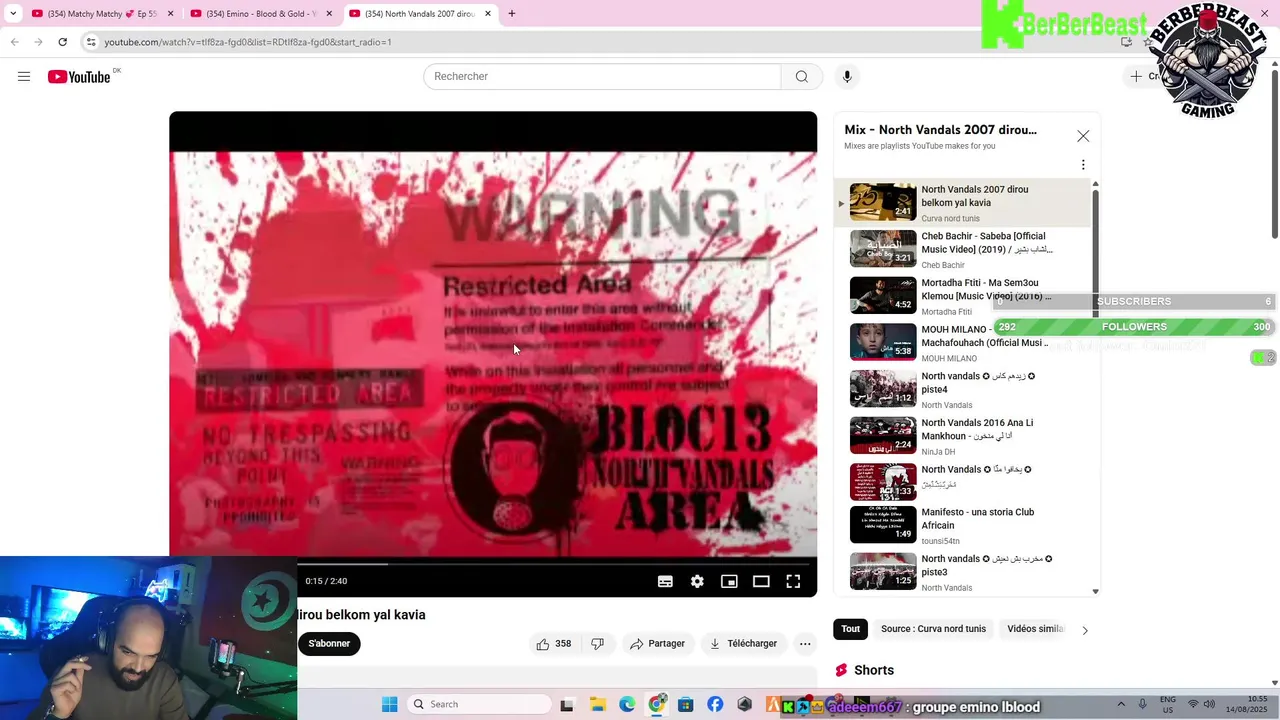Play MOUH MILANO Machafouhach video
This screenshot has width=1280, height=720.
[962, 342]
